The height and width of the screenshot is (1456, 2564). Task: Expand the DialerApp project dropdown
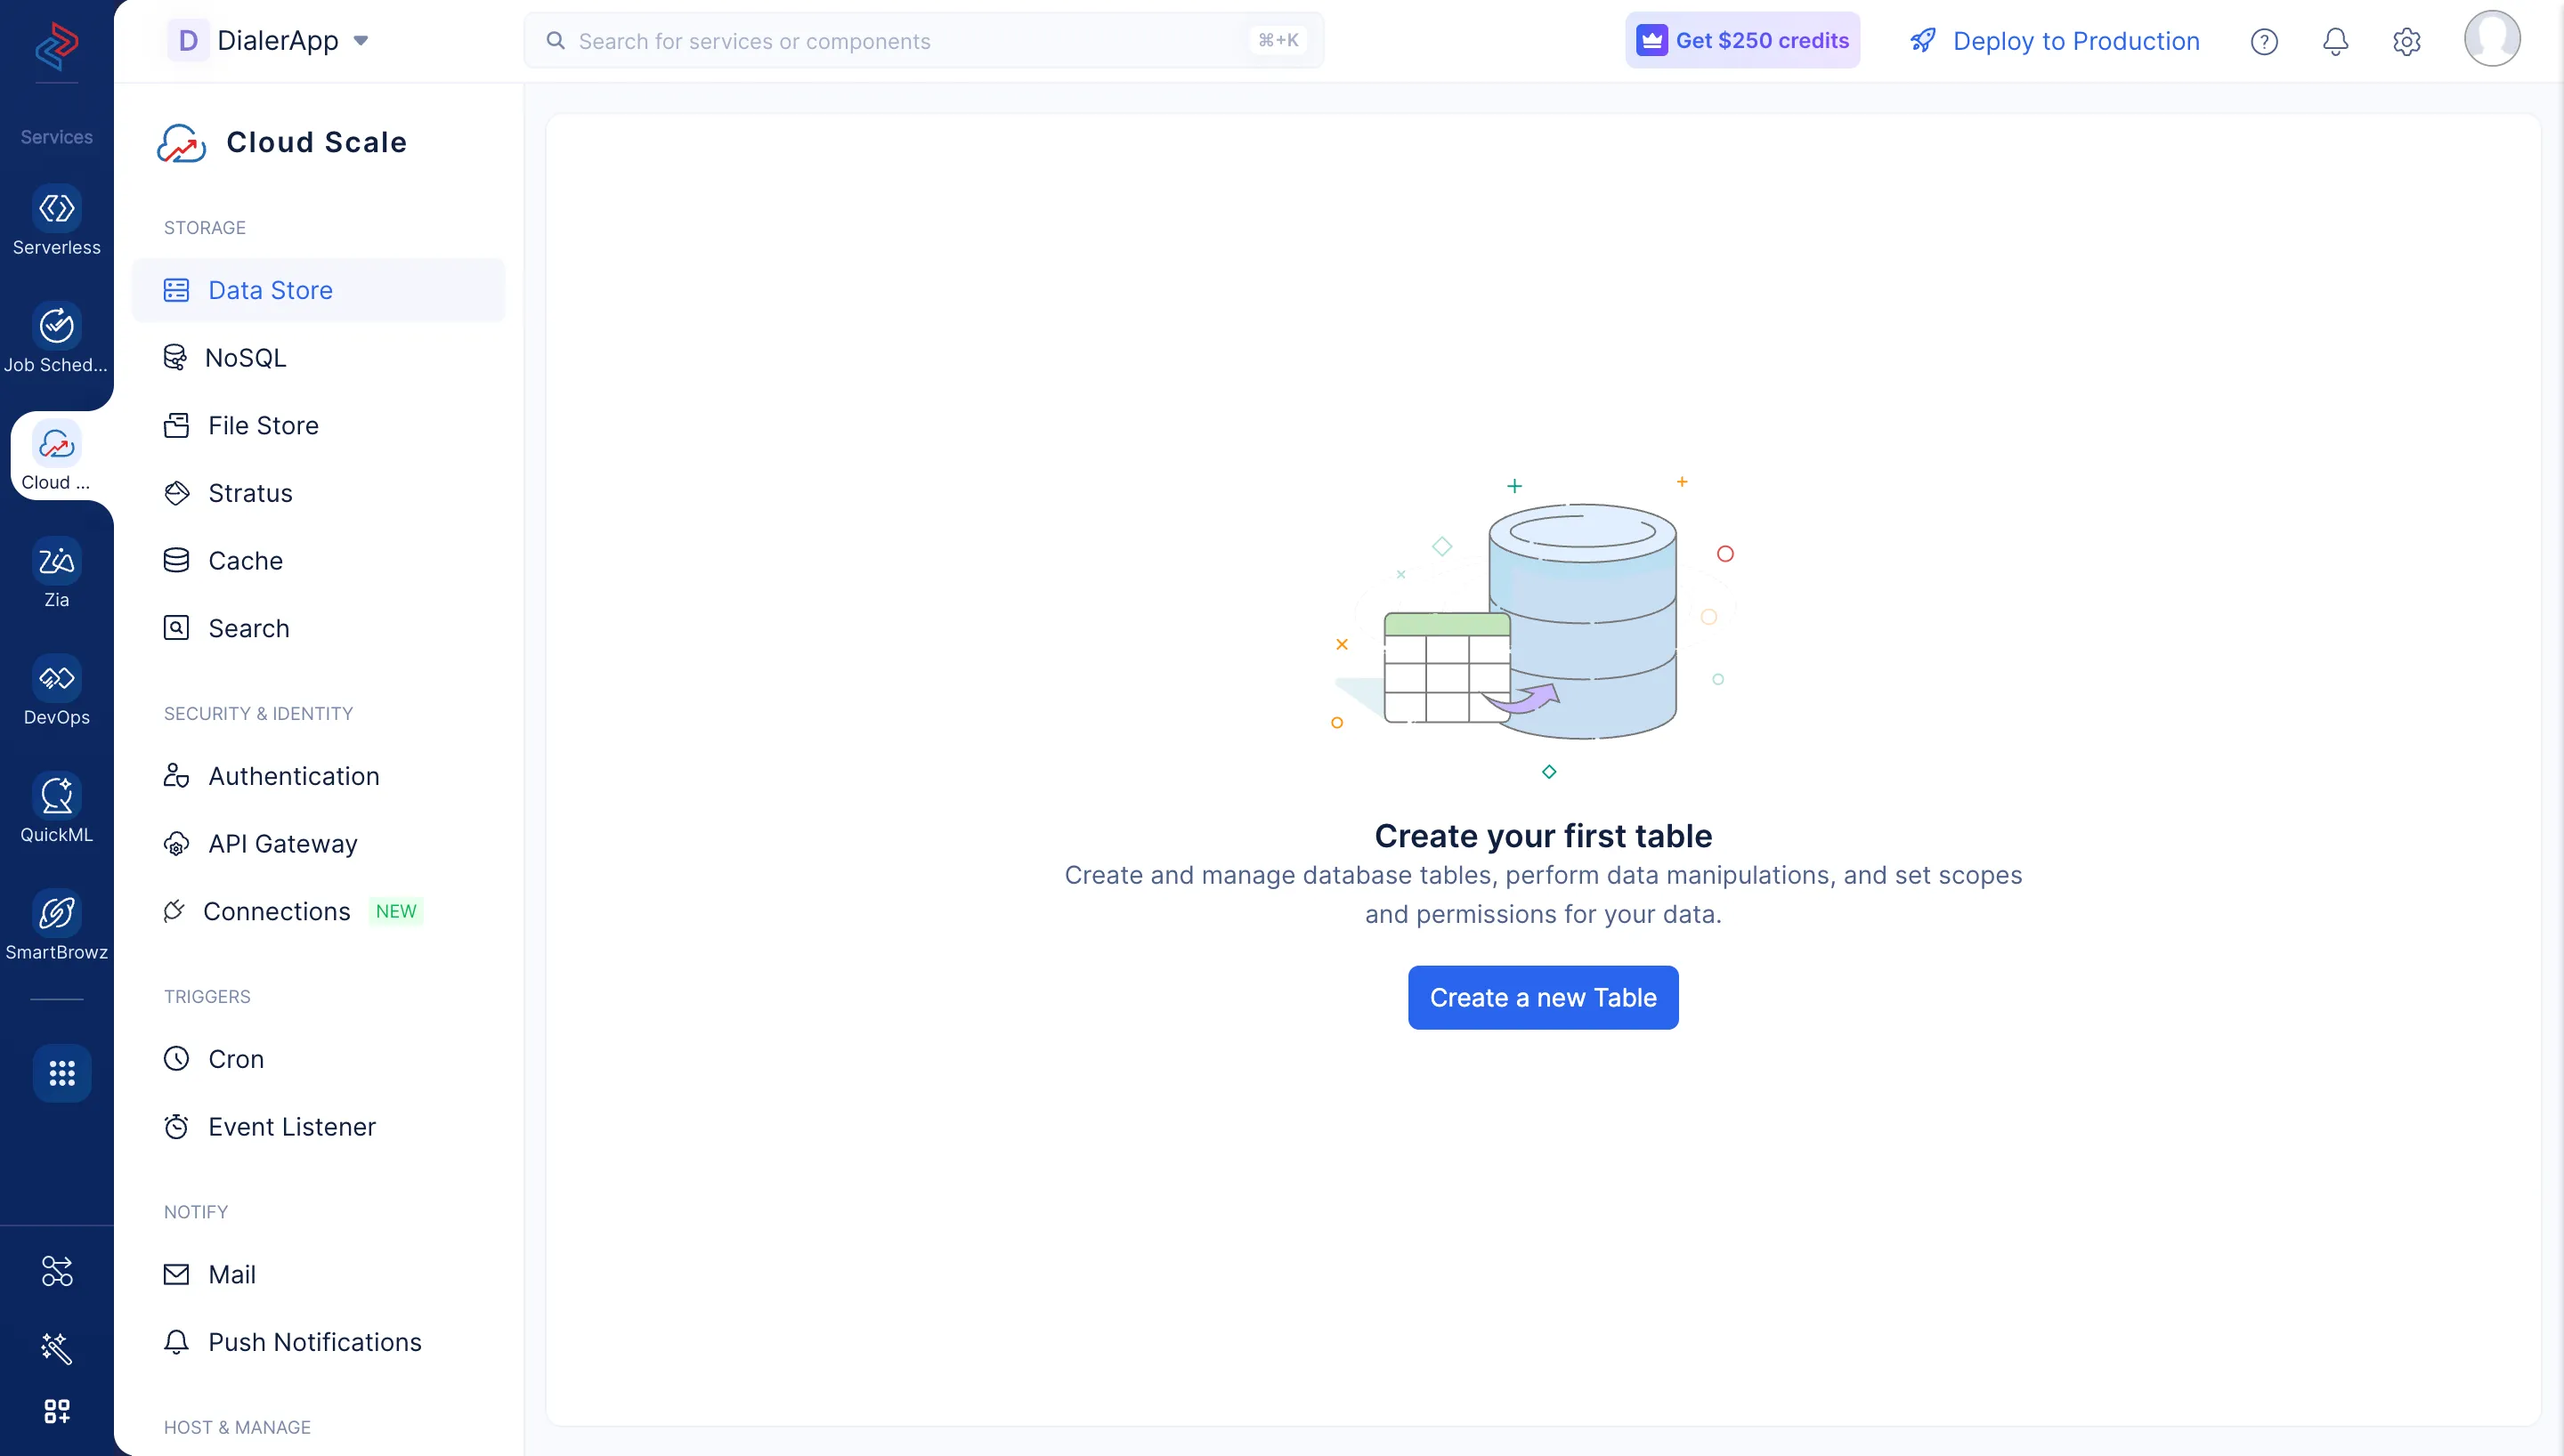[x=362, y=41]
